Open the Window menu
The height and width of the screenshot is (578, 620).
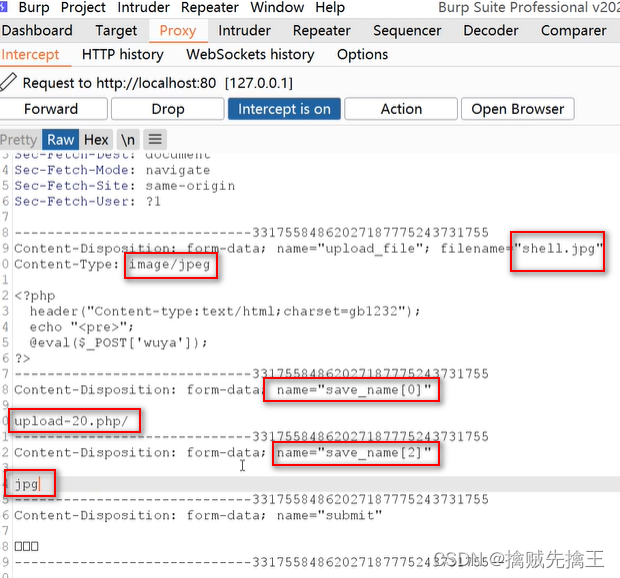coord(277,7)
